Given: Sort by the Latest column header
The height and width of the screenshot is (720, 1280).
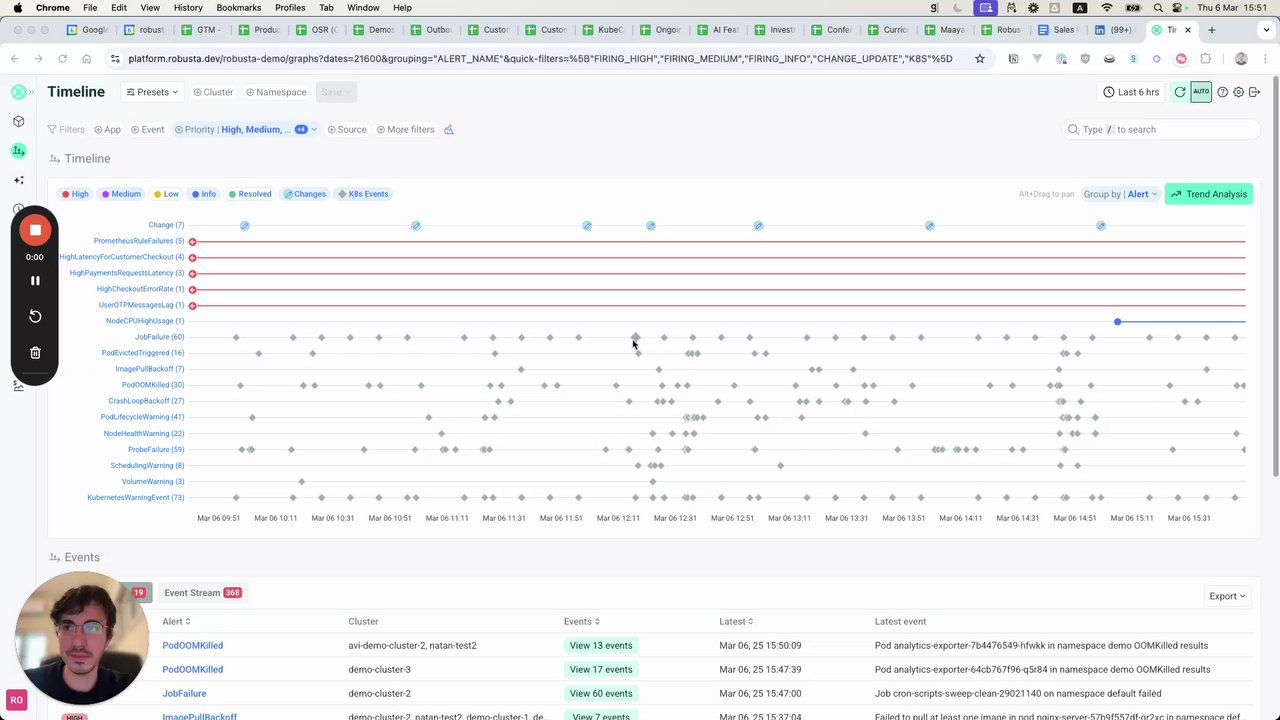Looking at the screenshot, I should (736, 621).
